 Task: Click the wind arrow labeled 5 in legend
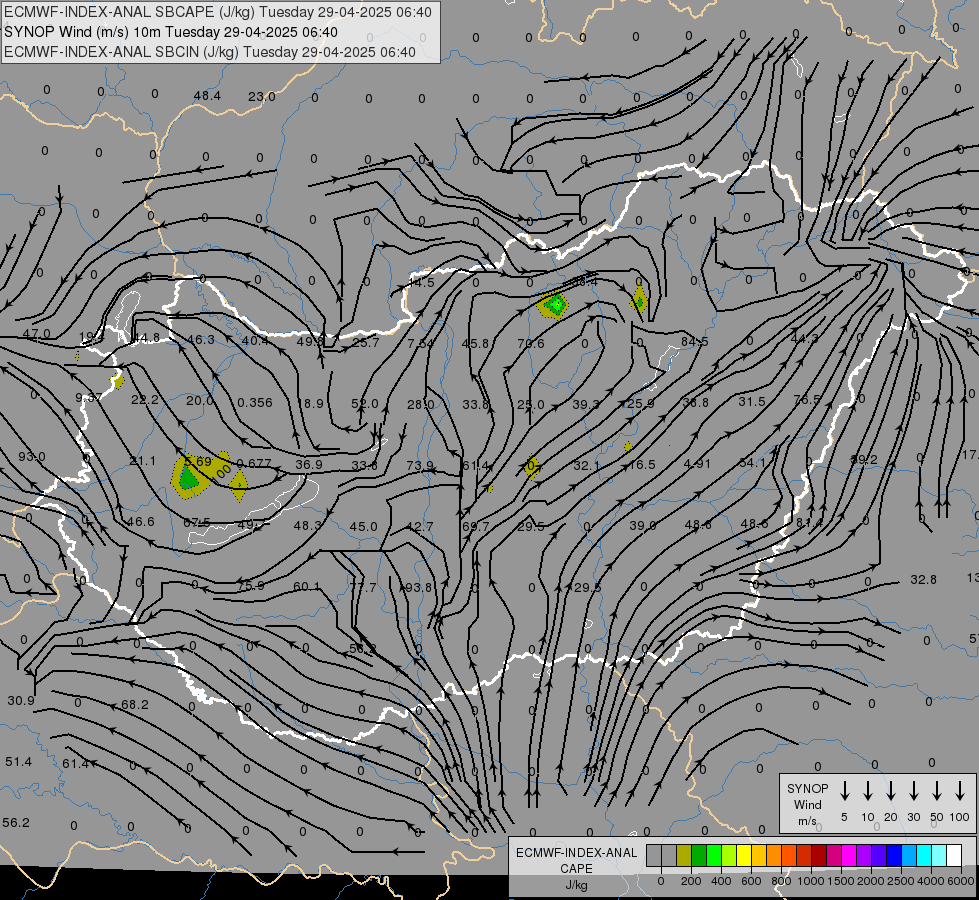click(844, 791)
